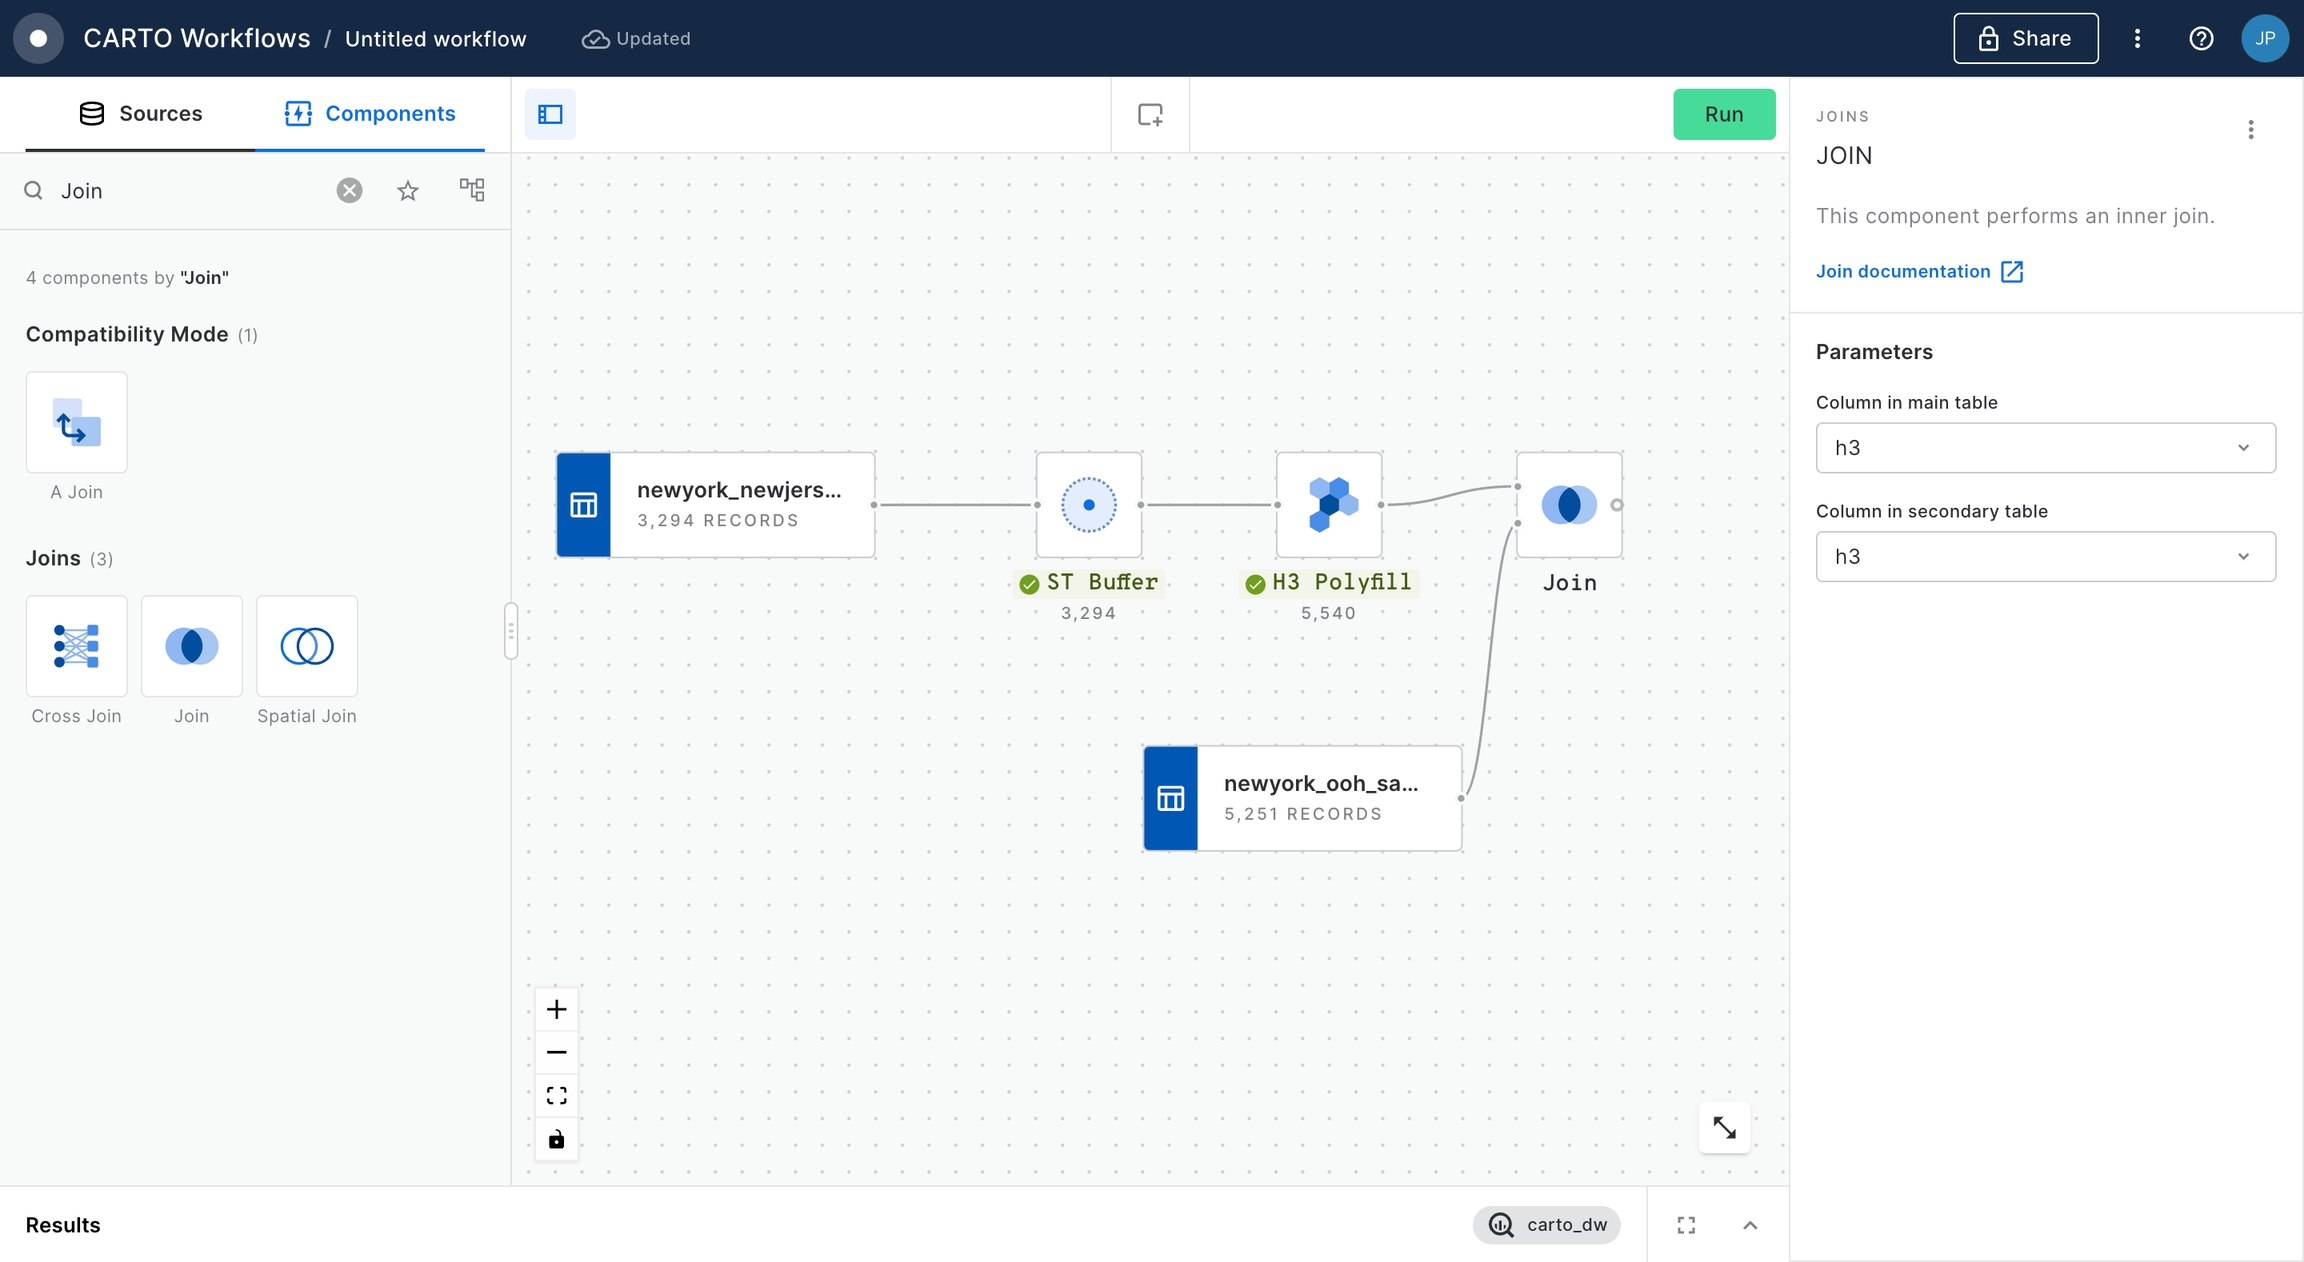Click the component search field

pyautogui.click(x=190, y=190)
